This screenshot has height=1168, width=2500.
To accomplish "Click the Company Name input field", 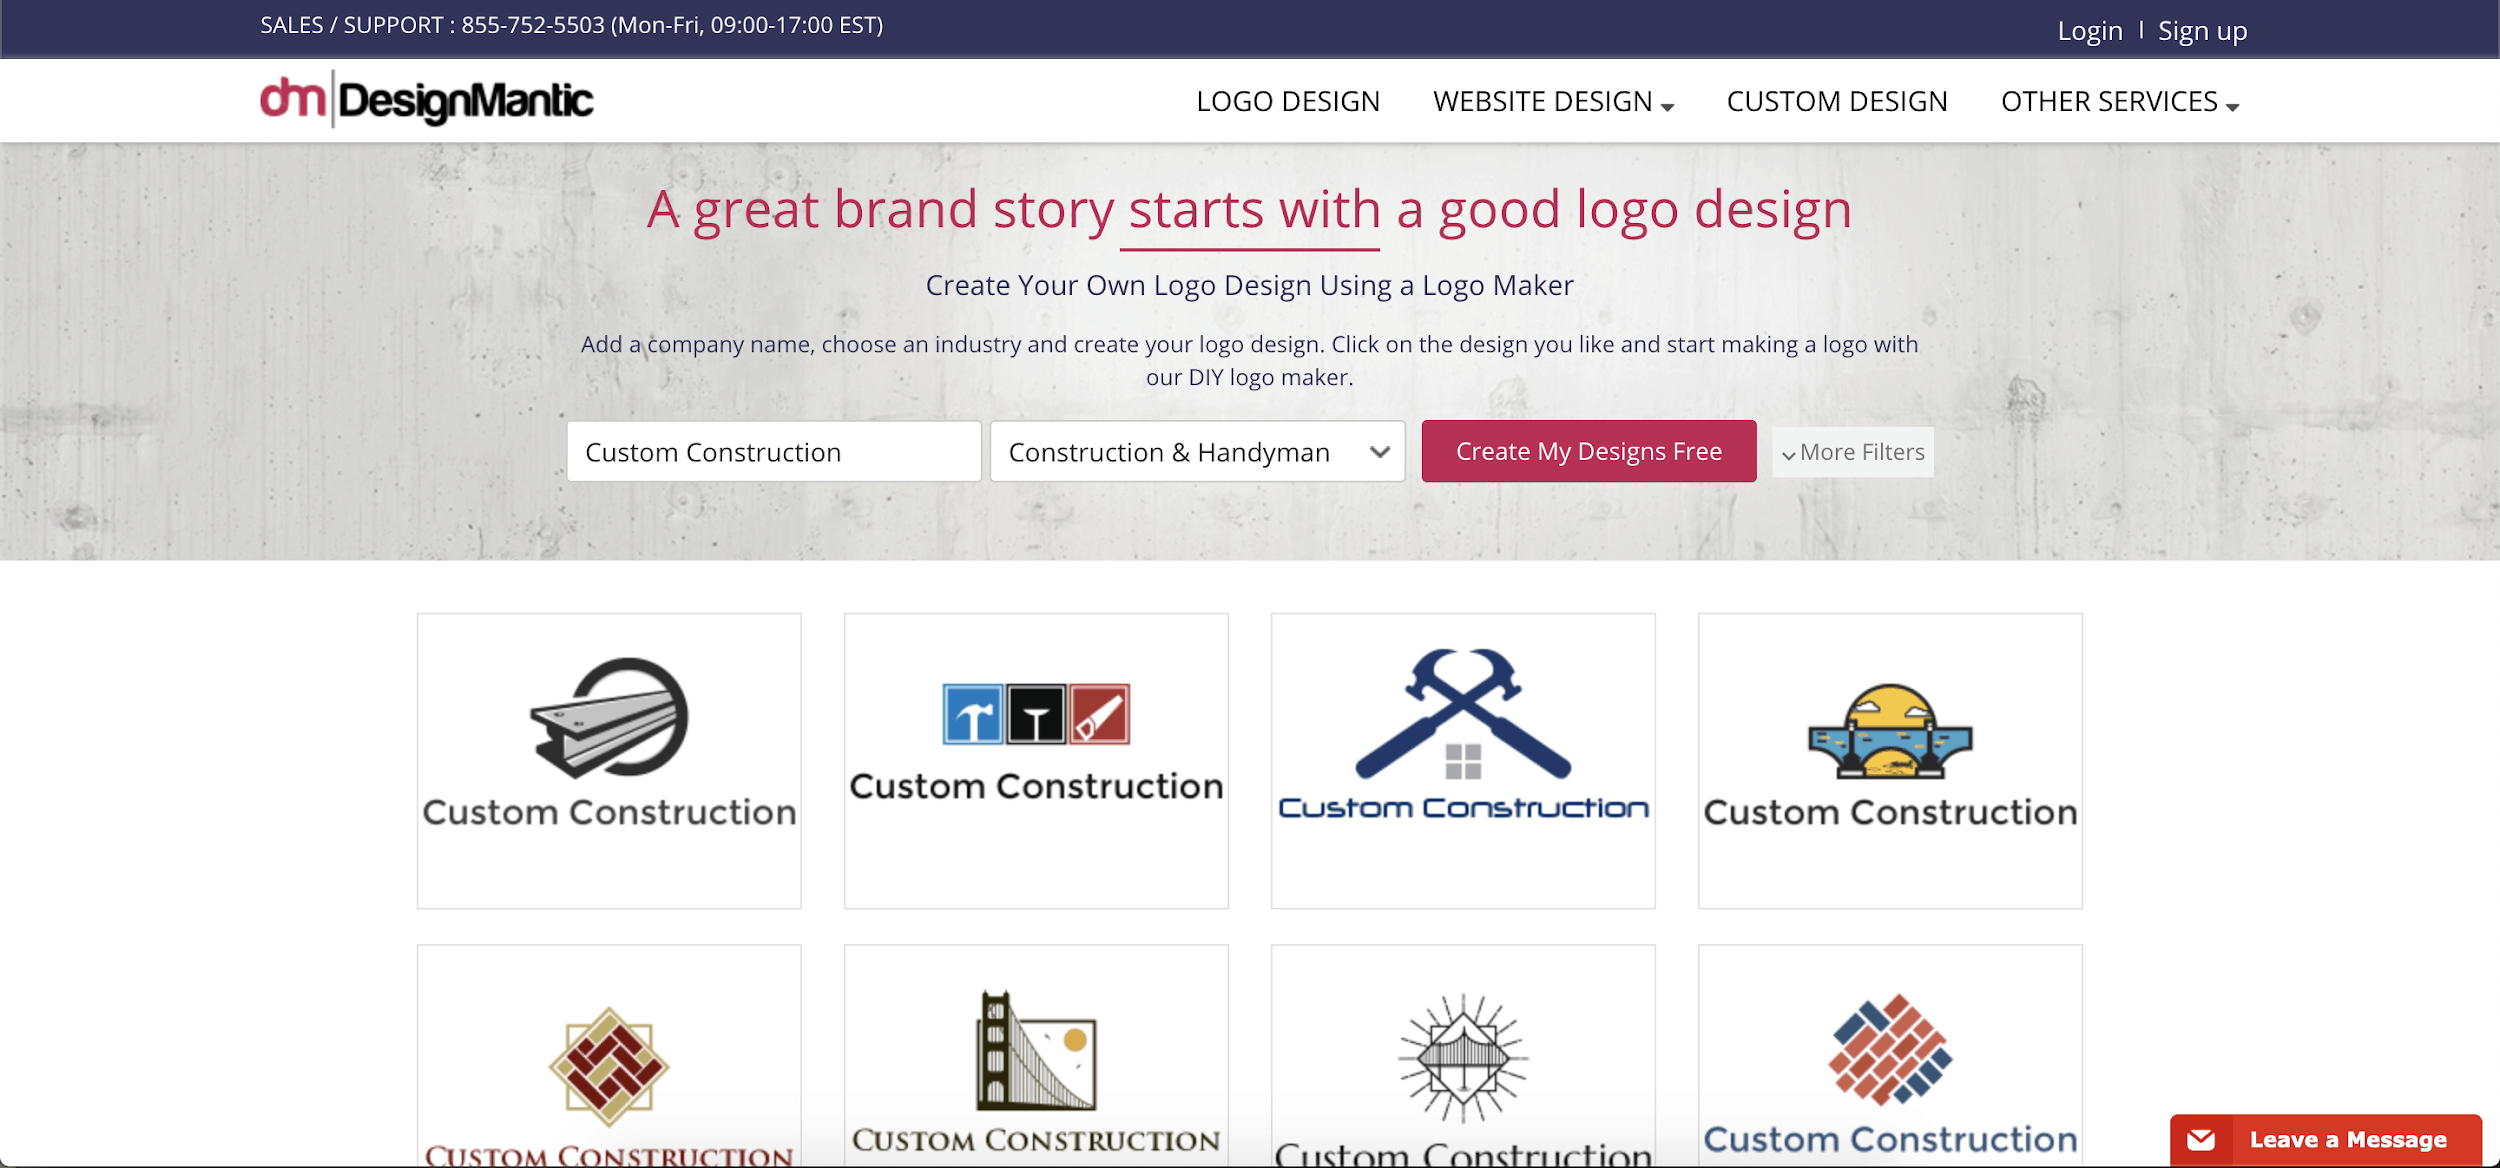I will click(x=773, y=451).
